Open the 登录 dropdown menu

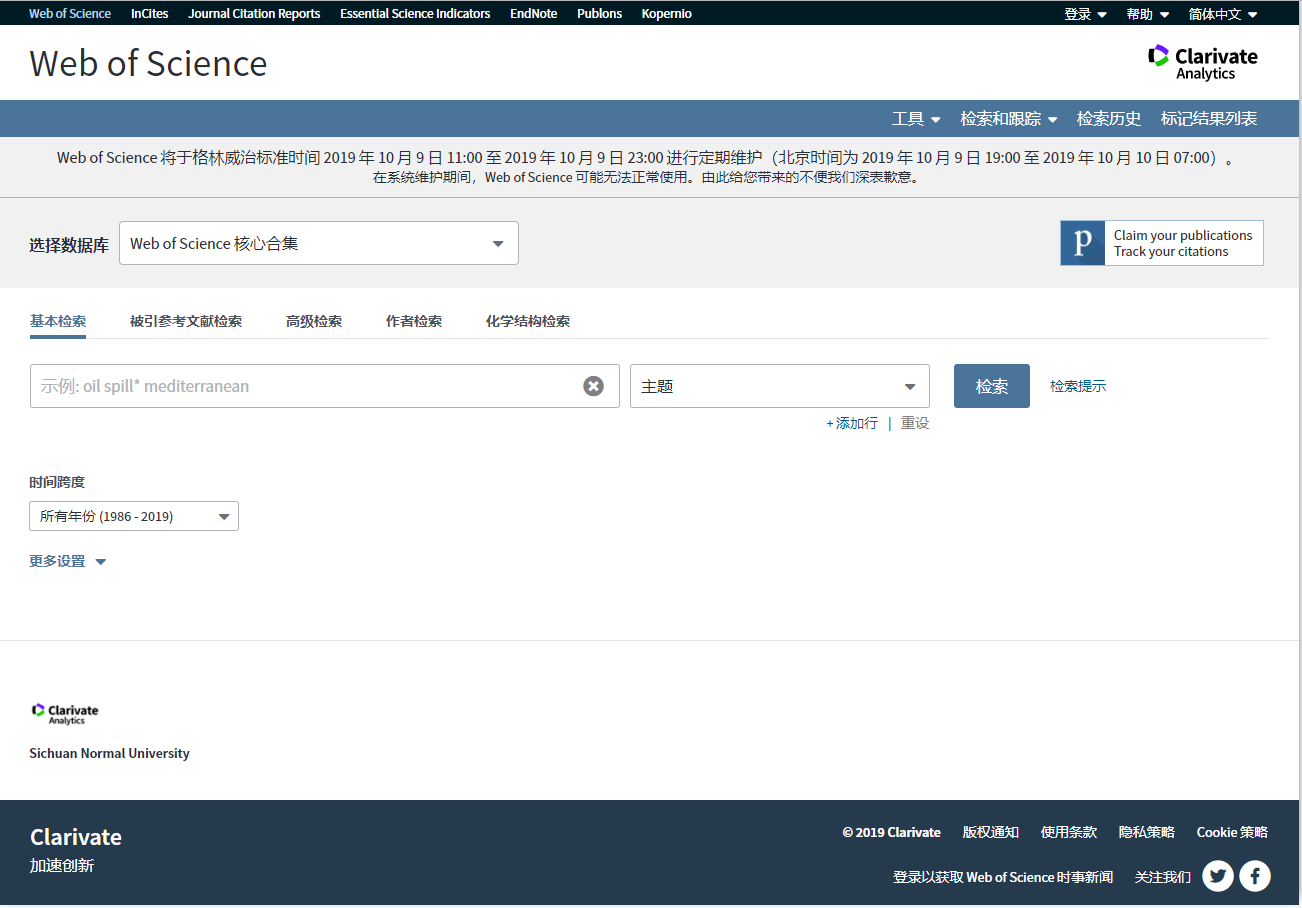[x=1085, y=14]
